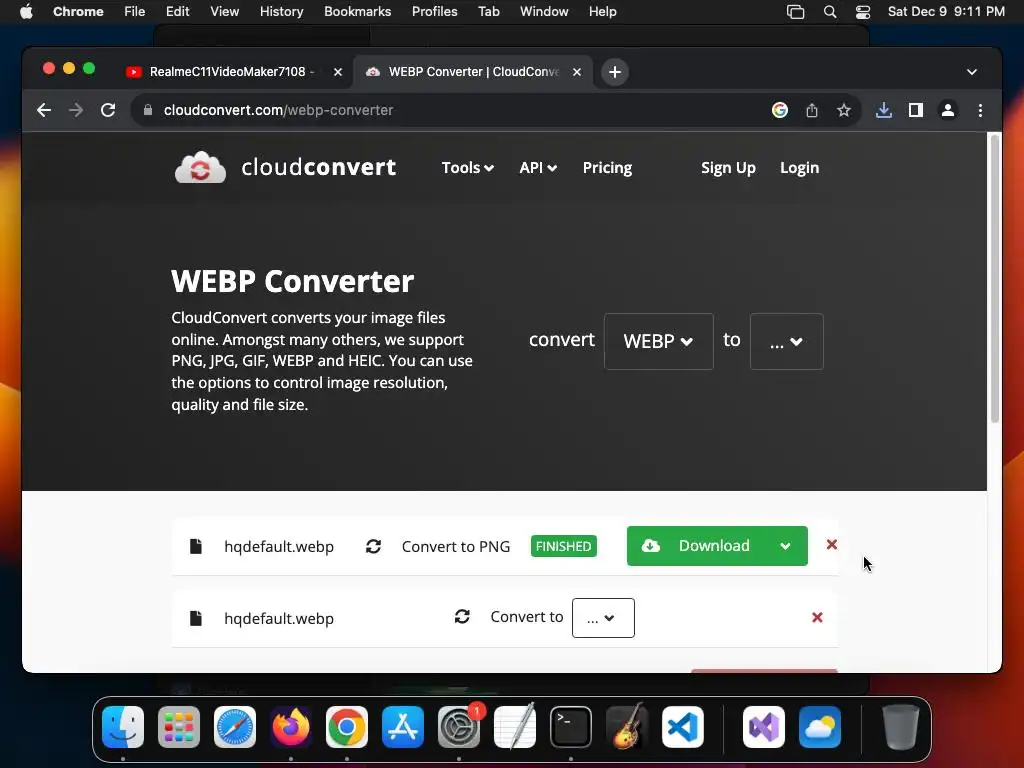Open the Profiles menu

tap(434, 12)
